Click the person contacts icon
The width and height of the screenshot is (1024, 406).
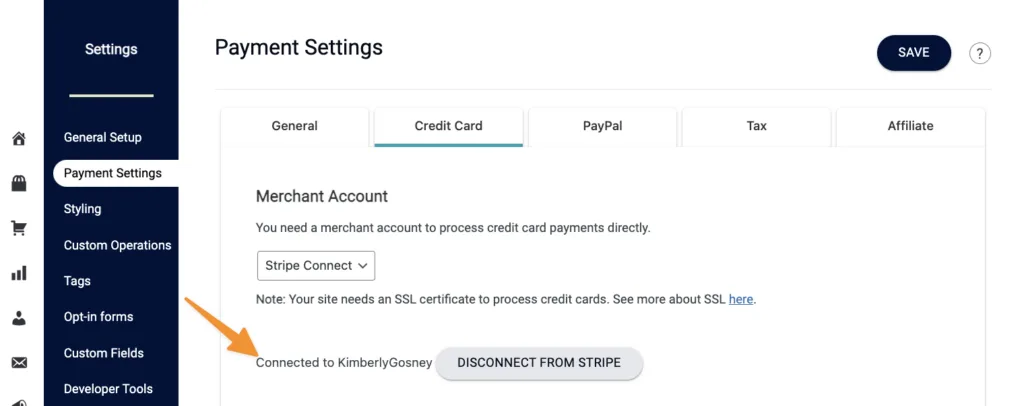point(18,318)
